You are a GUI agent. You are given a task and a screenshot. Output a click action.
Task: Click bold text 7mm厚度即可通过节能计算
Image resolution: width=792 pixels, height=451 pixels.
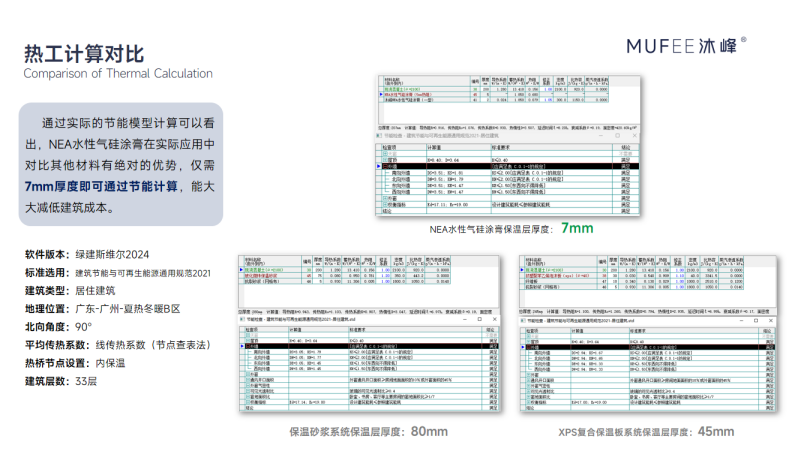tap(101, 187)
